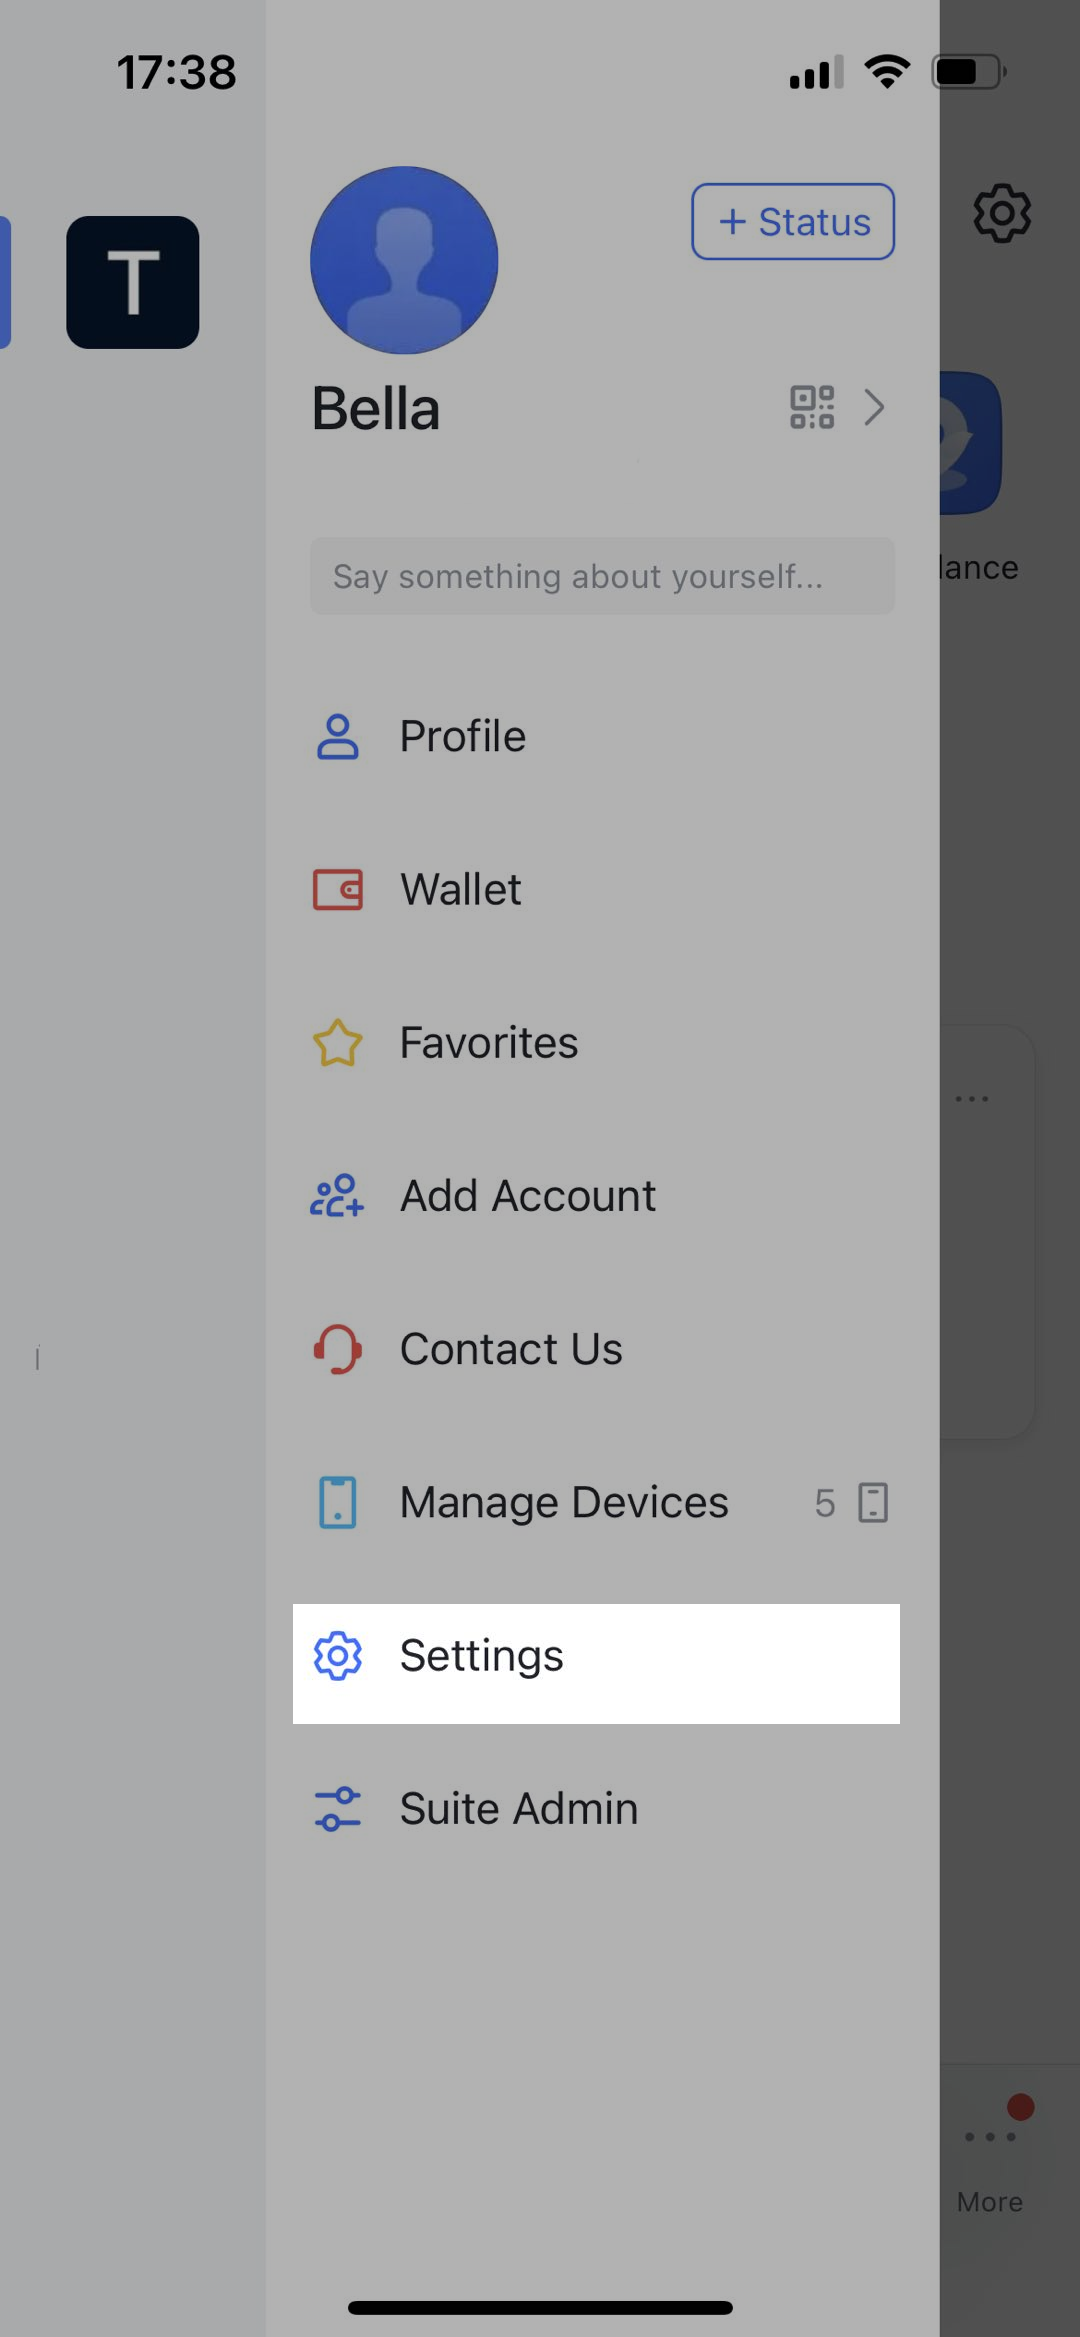1080x2337 pixels.
Task: Switch to the black T workspace tile
Action: click(x=133, y=282)
